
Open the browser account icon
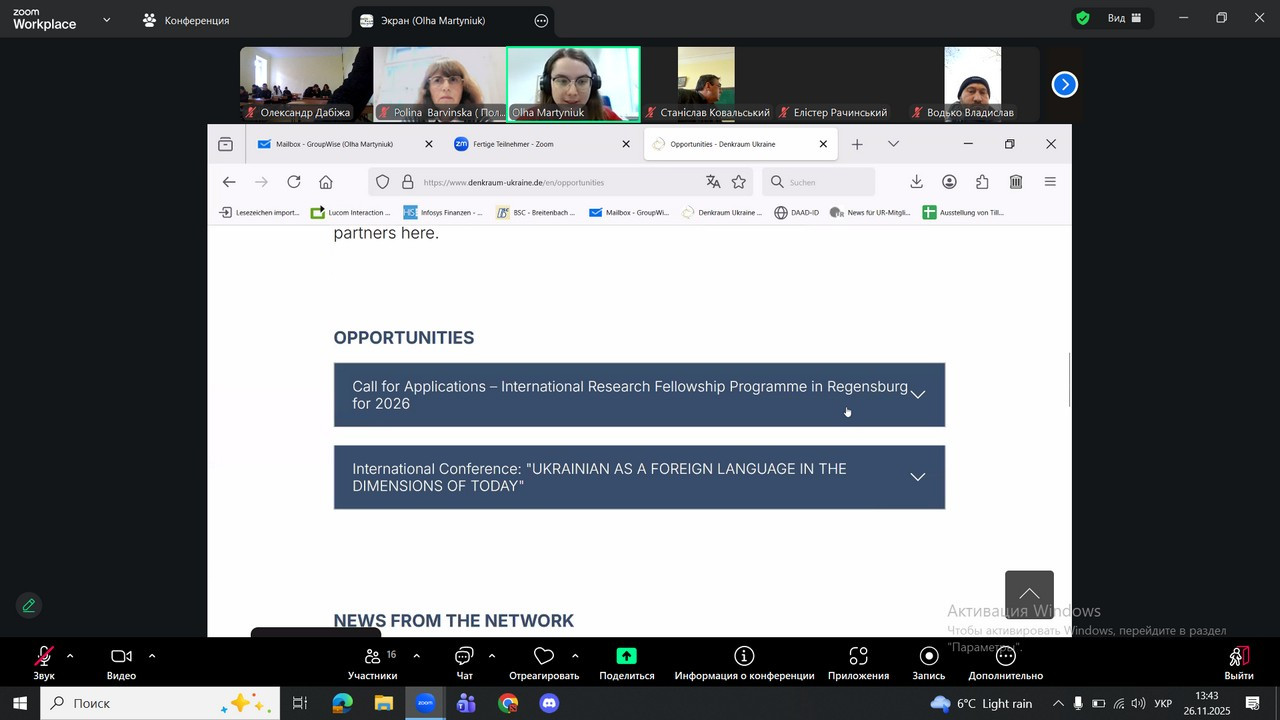pos(950,182)
